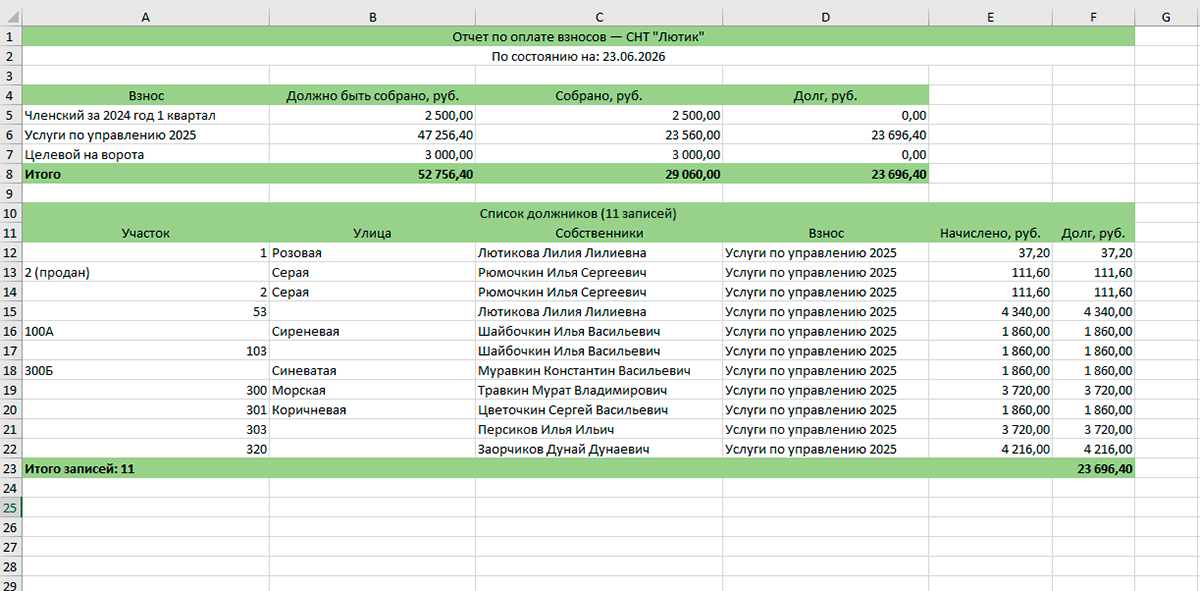Click the "Список должников (11 записей)" heading
Image resolution: width=1200 pixels, height=591 pixels.
pos(579,213)
